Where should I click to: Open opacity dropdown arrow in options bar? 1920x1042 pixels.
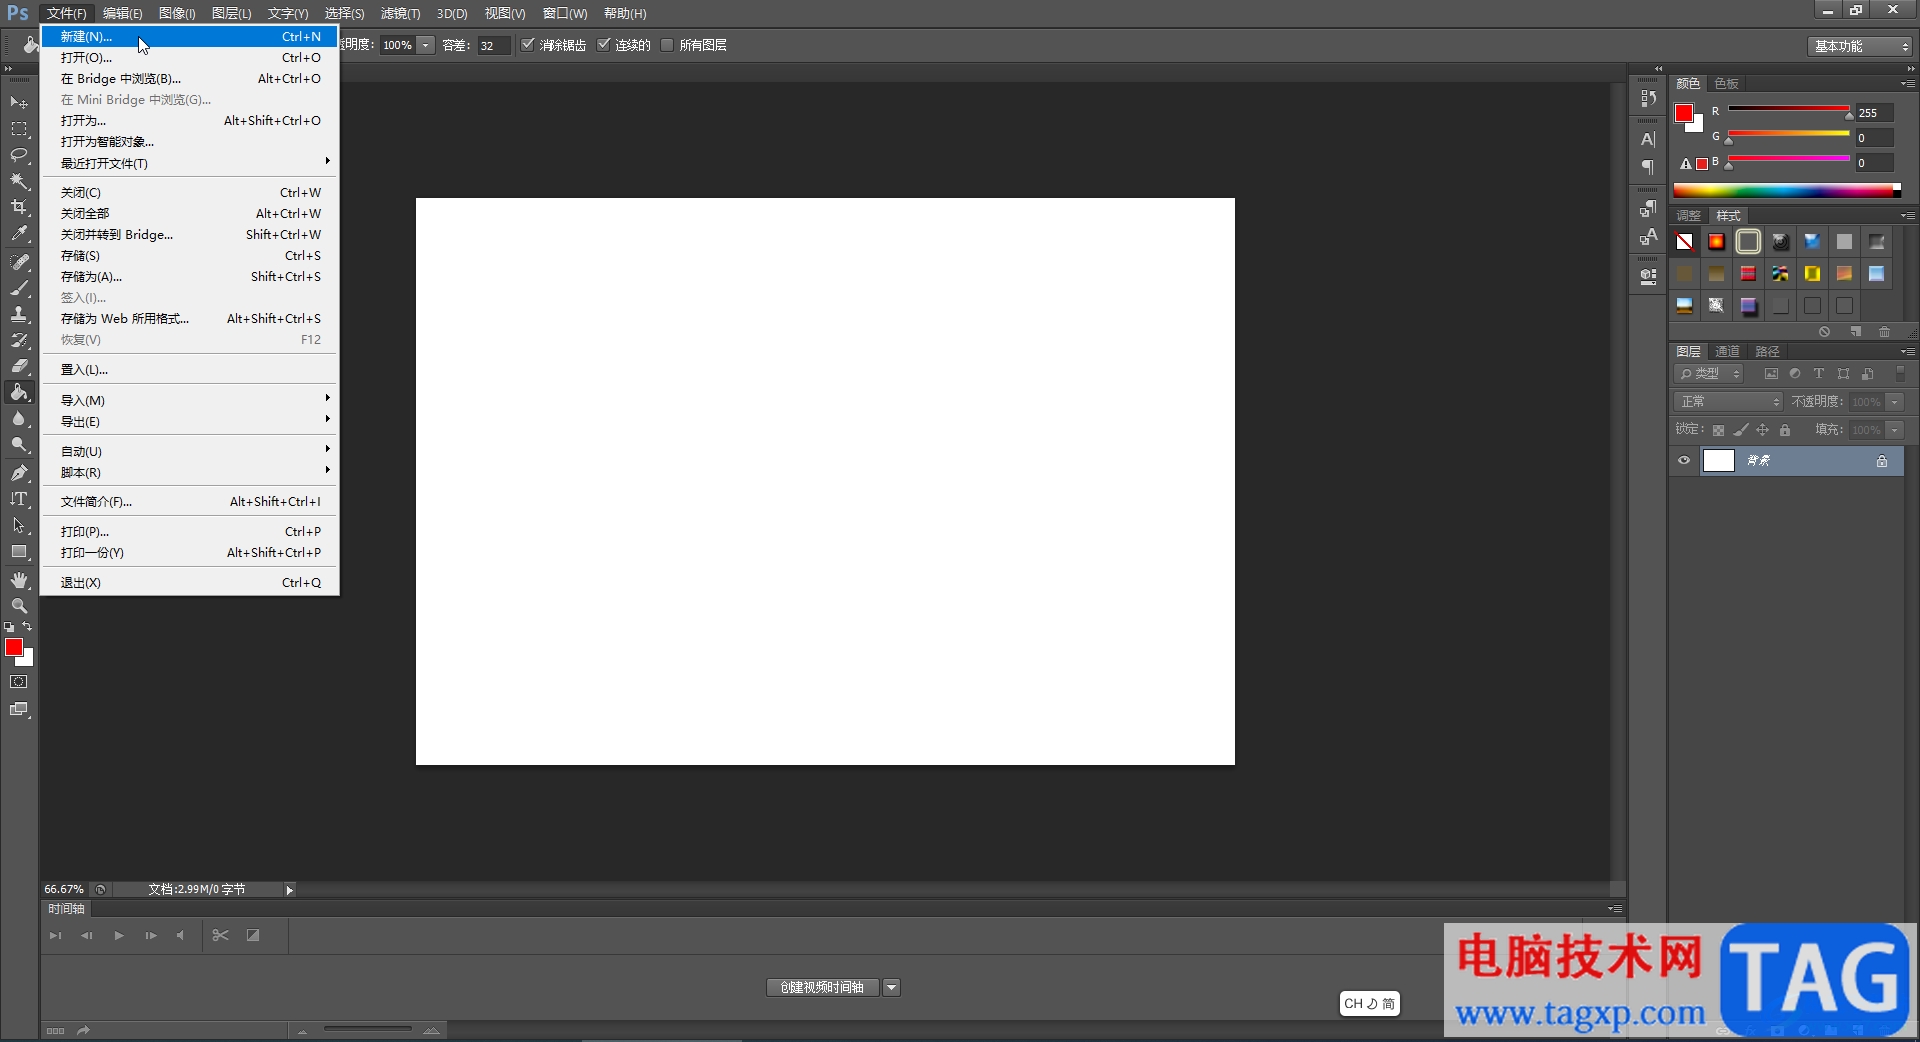click(426, 45)
